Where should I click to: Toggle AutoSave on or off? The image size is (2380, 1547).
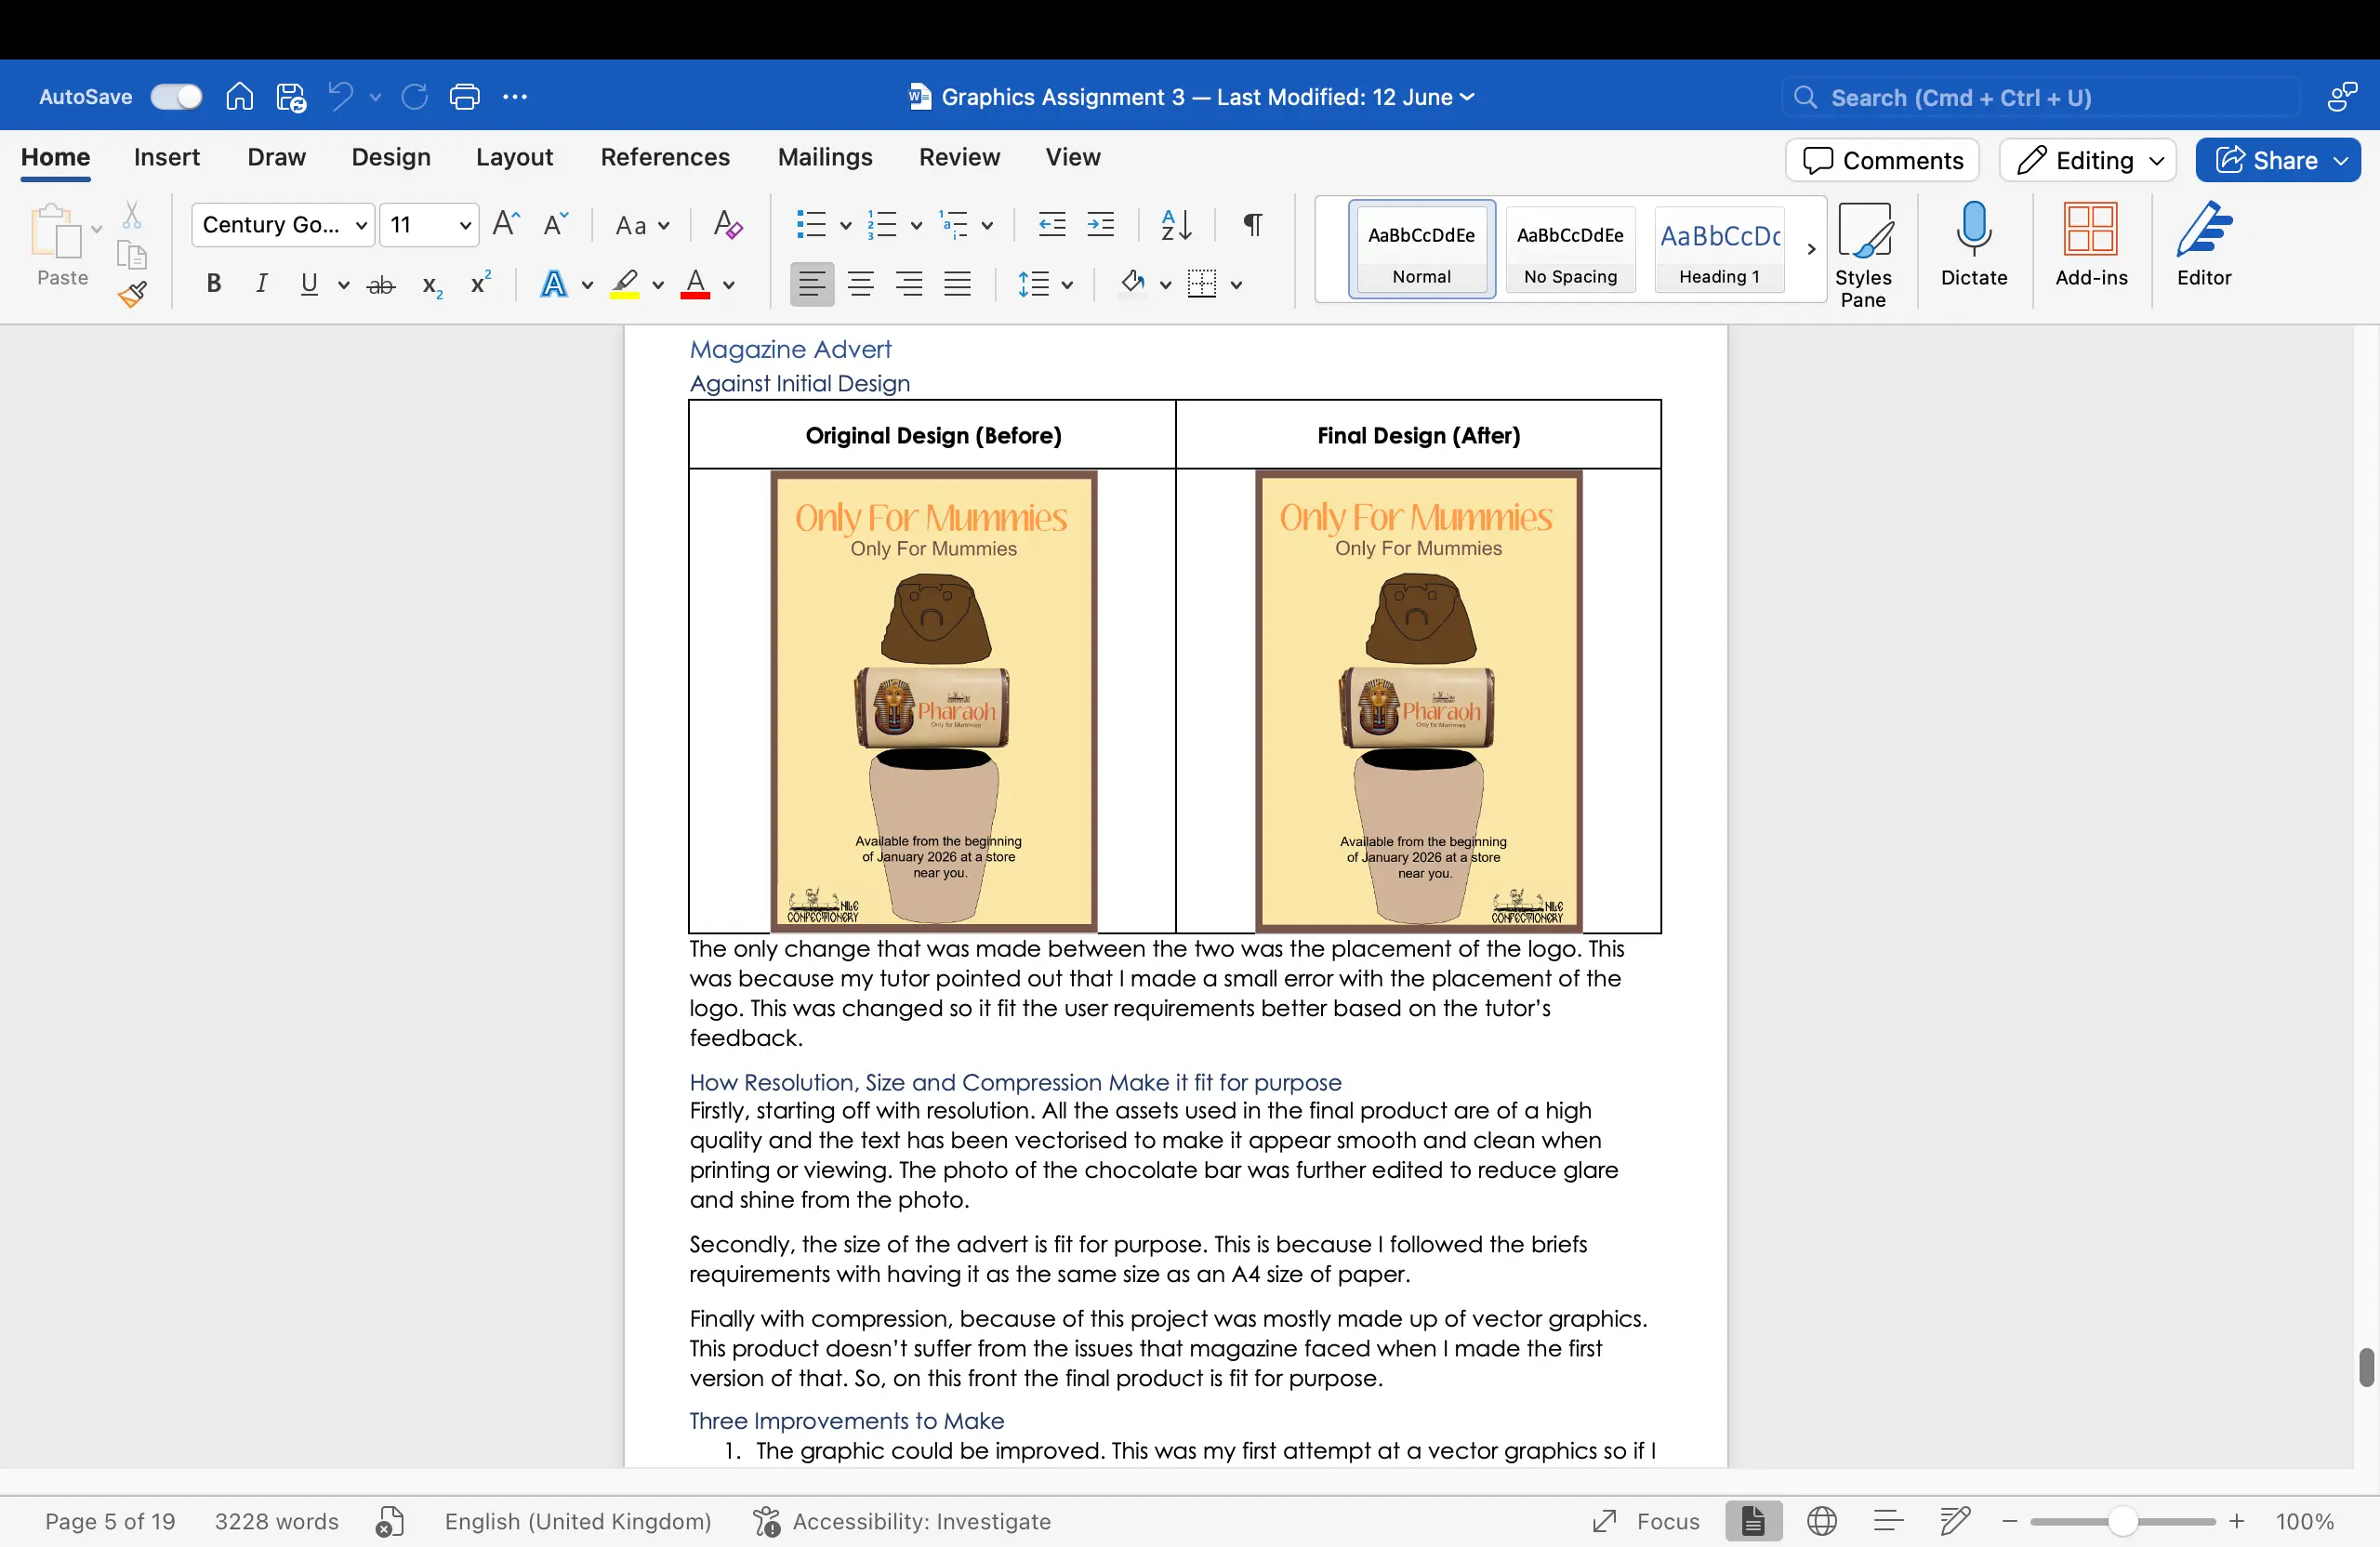176,96
